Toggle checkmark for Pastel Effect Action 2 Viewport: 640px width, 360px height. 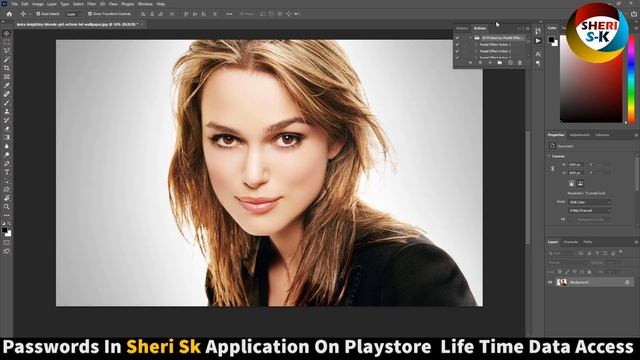(457, 51)
